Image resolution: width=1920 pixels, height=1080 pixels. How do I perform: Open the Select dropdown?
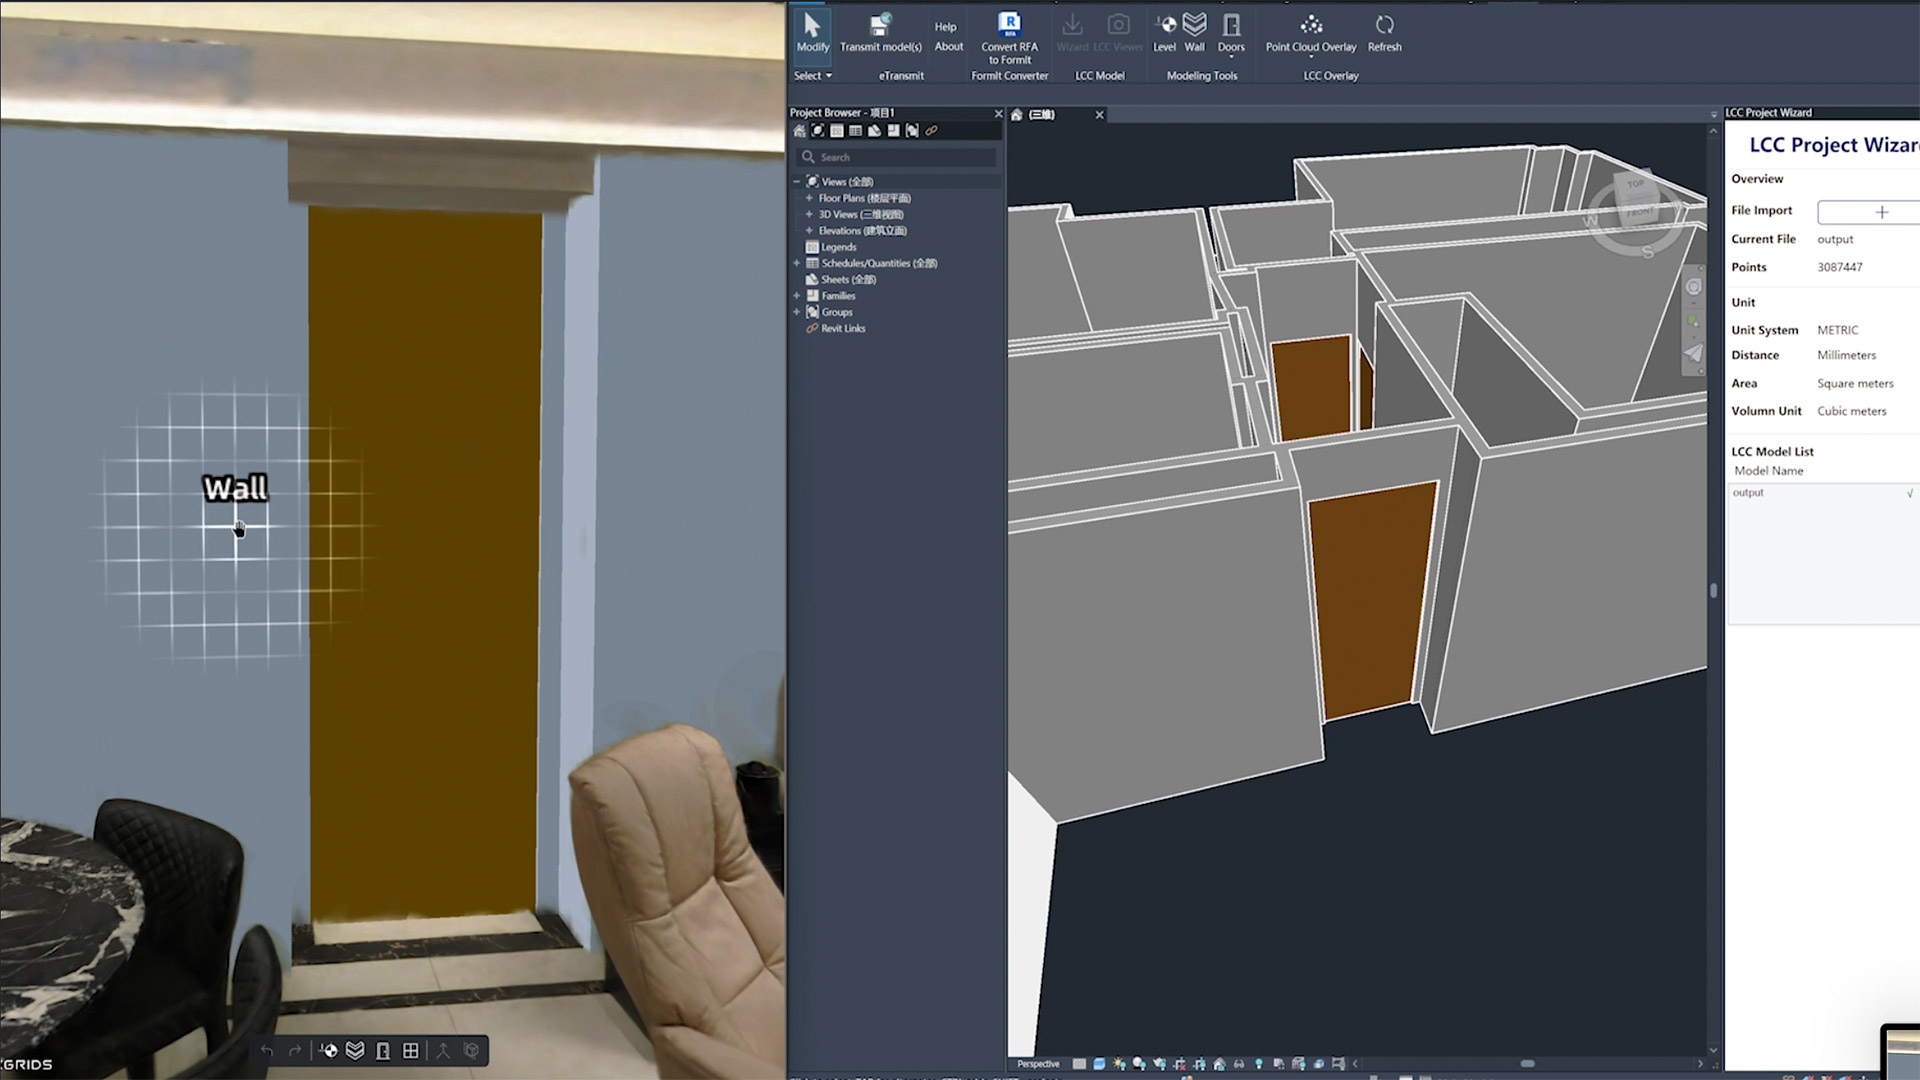(813, 75)
